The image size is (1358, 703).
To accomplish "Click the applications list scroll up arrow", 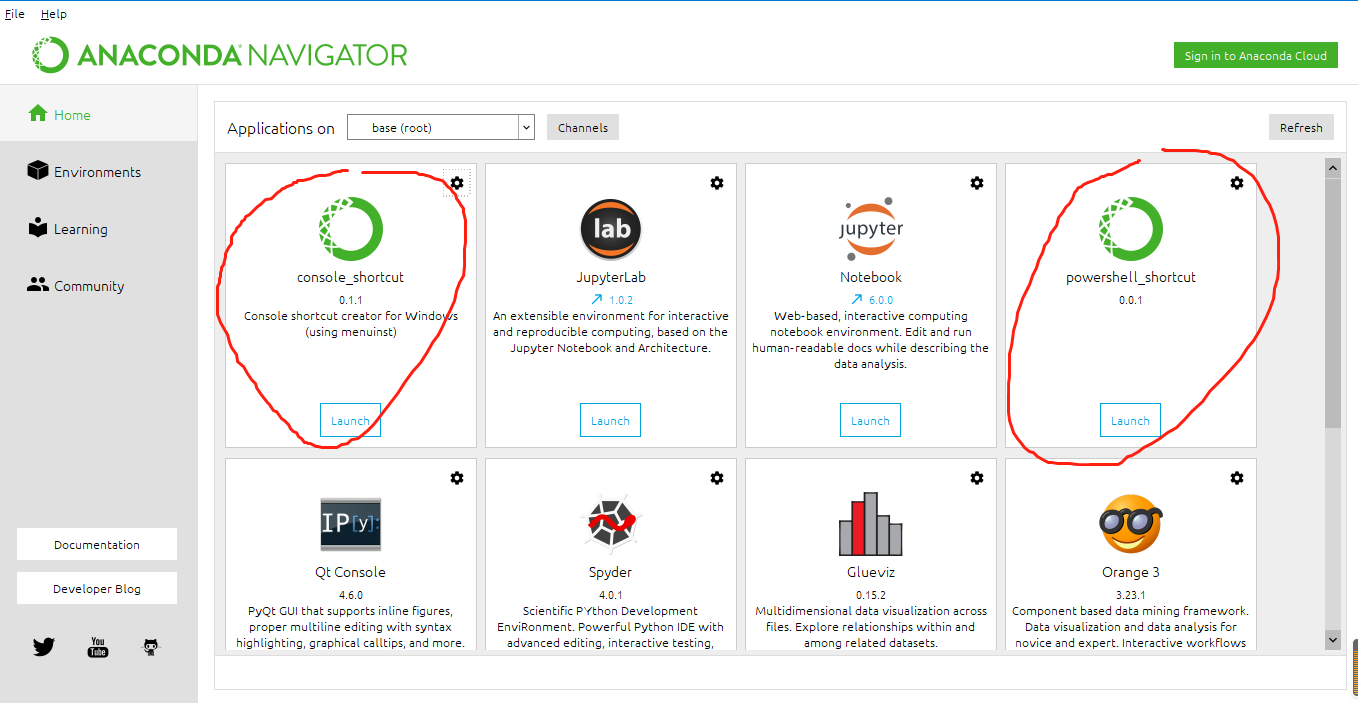I will tap(1333, 168).
